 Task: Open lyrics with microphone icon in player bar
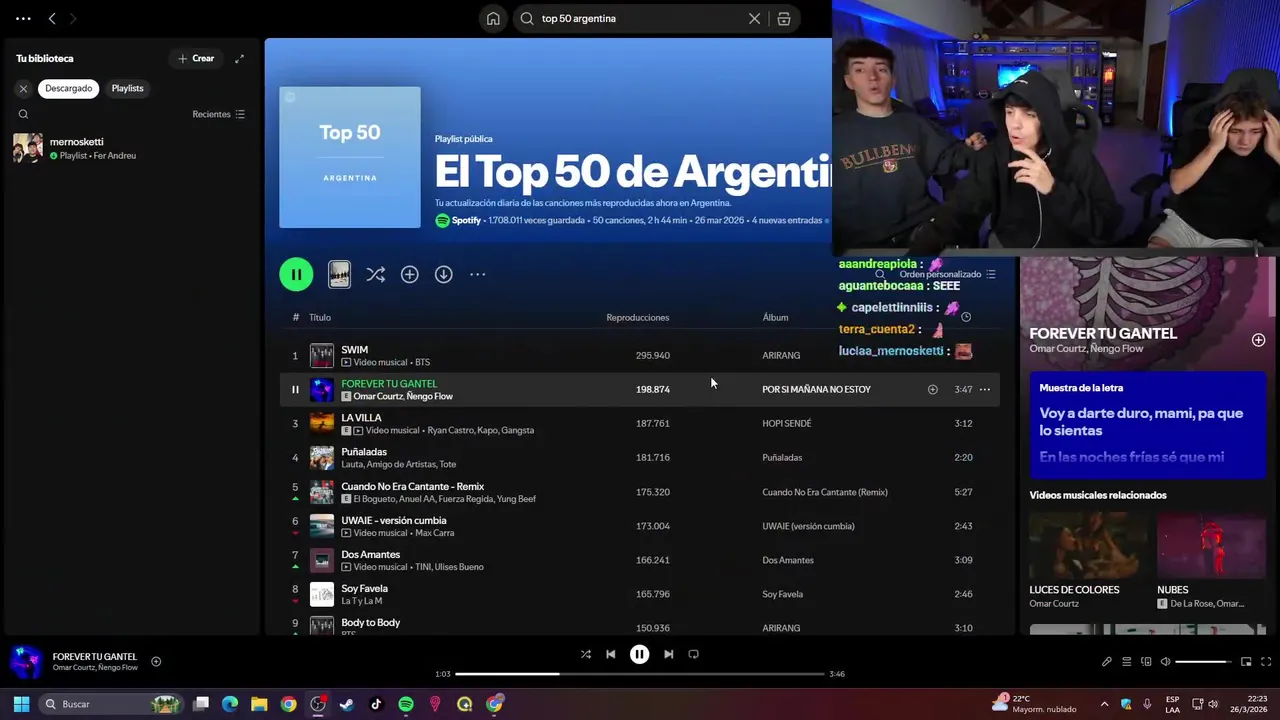(1107, 661)
